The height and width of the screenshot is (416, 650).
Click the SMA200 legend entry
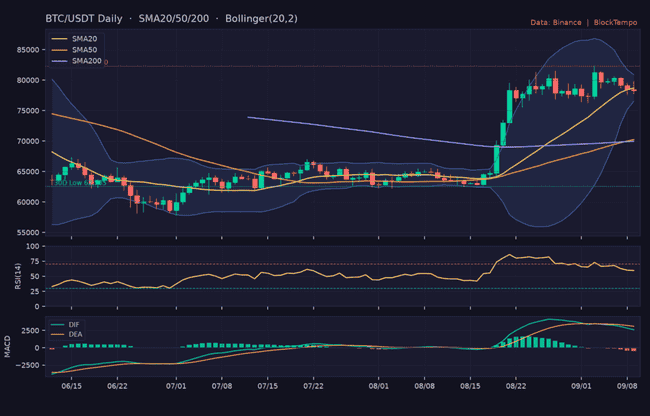76,61
